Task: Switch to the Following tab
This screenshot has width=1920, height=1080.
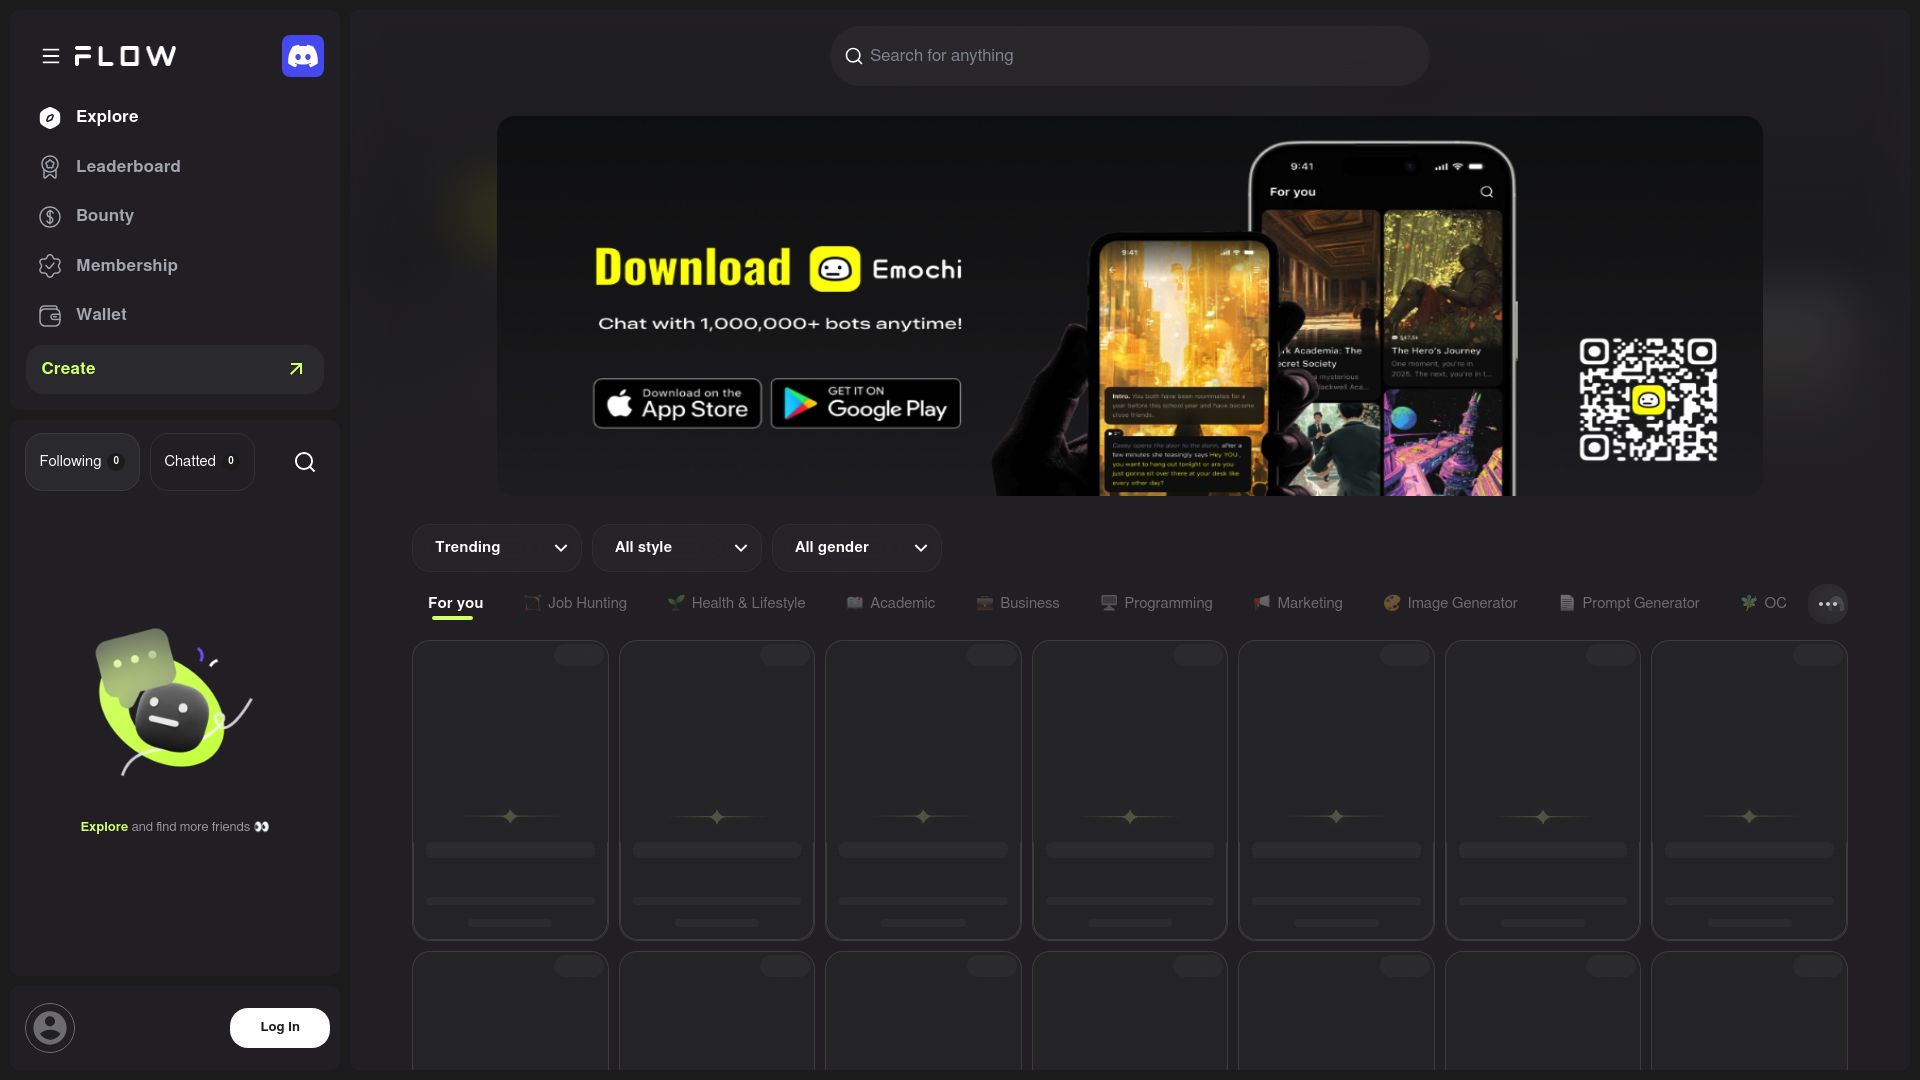Action: (x=82, y=461)
